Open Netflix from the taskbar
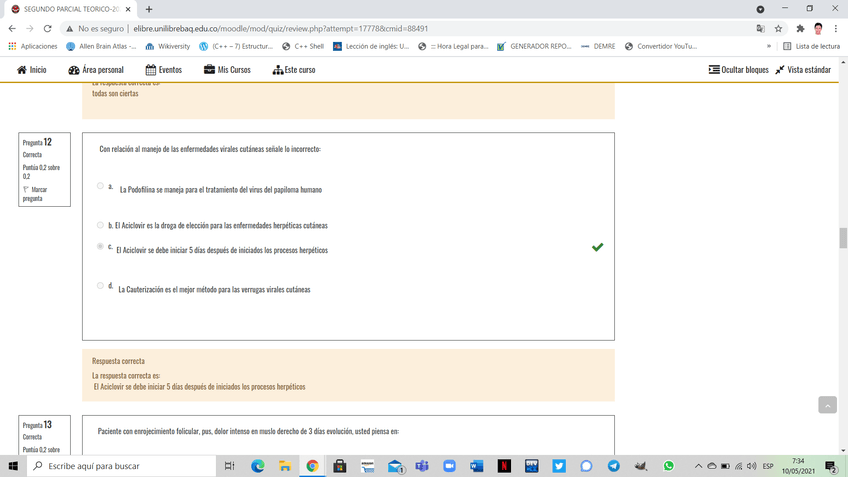This screenshot has height=477, width=848. pyautogui.click(x=504, y=466)
